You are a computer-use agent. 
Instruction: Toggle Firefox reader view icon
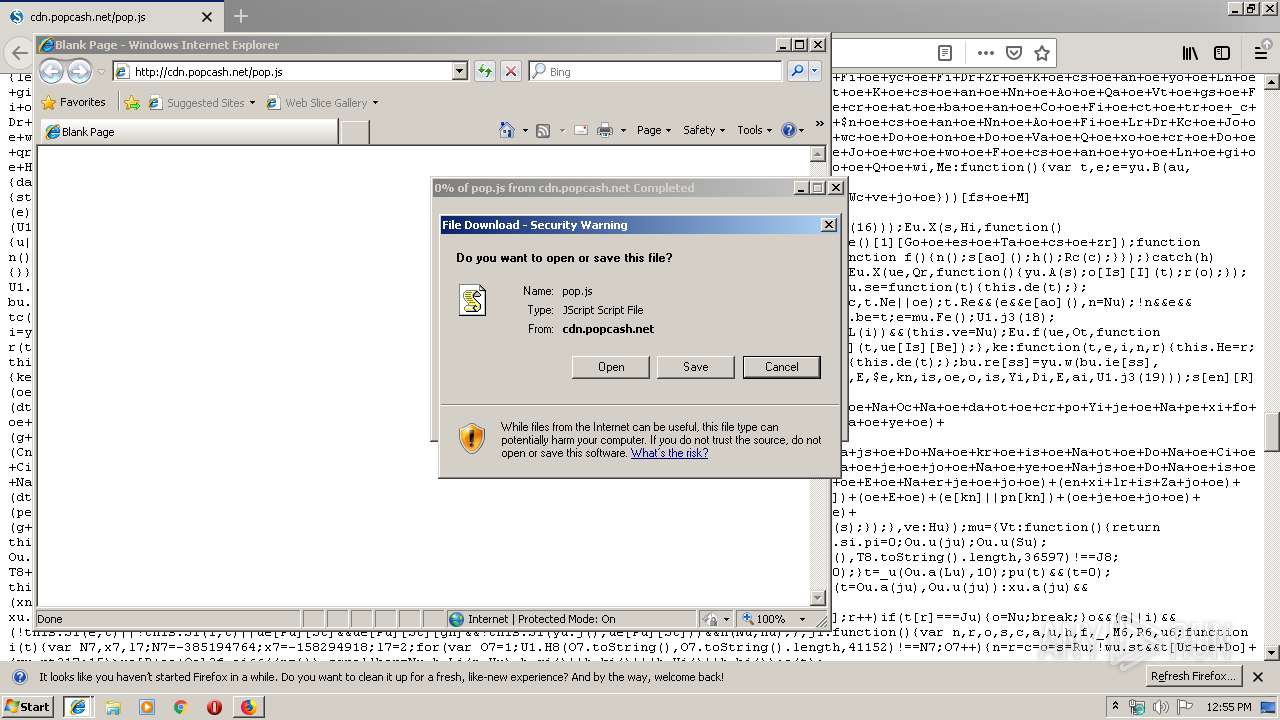pos(944,53)
